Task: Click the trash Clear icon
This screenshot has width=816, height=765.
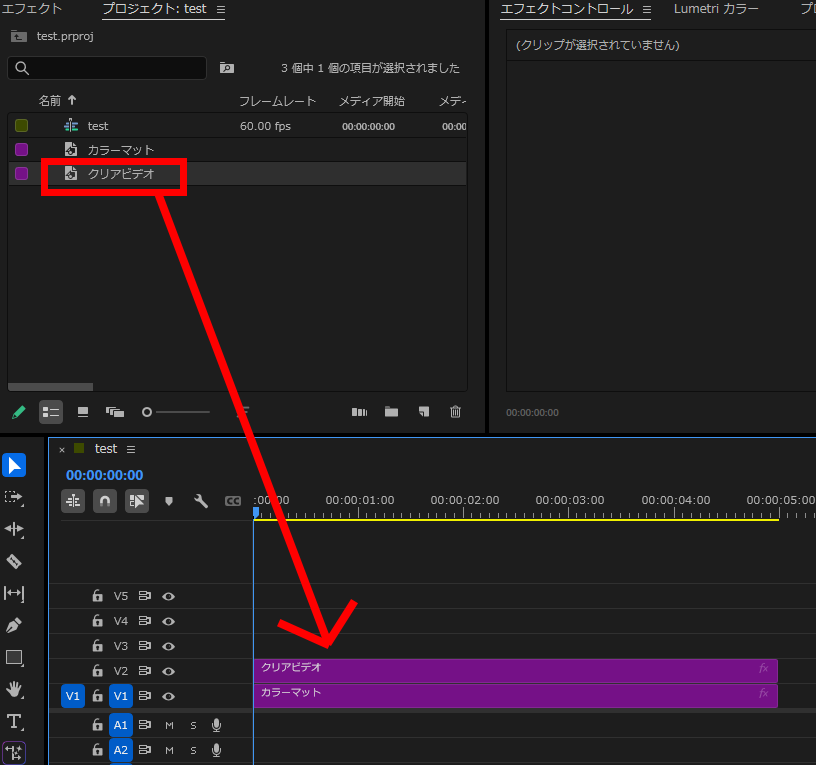Action: coord(455,412)
